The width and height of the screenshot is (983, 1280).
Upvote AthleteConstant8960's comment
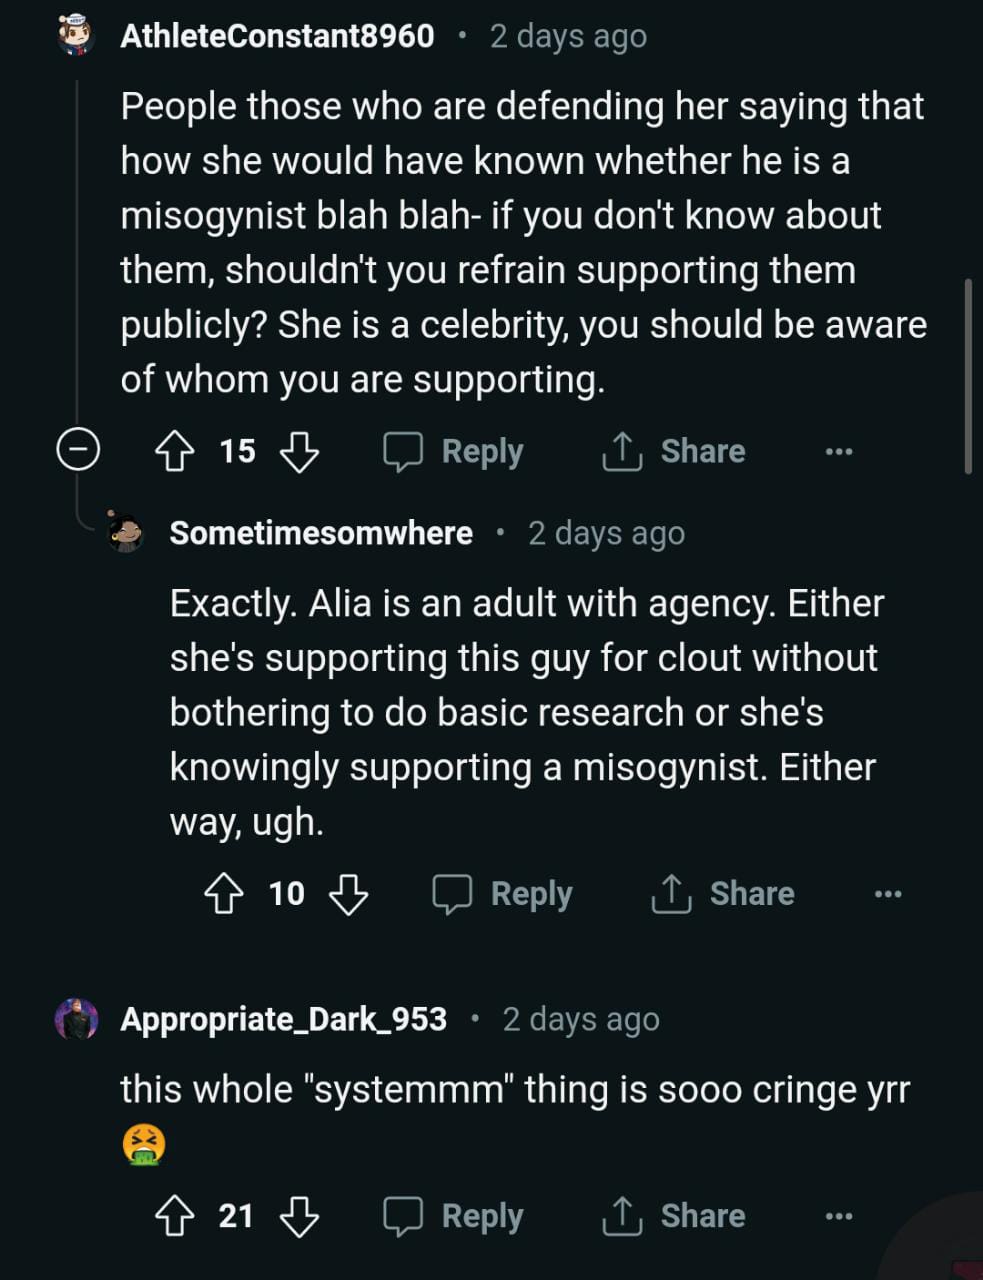coord(175,452)
